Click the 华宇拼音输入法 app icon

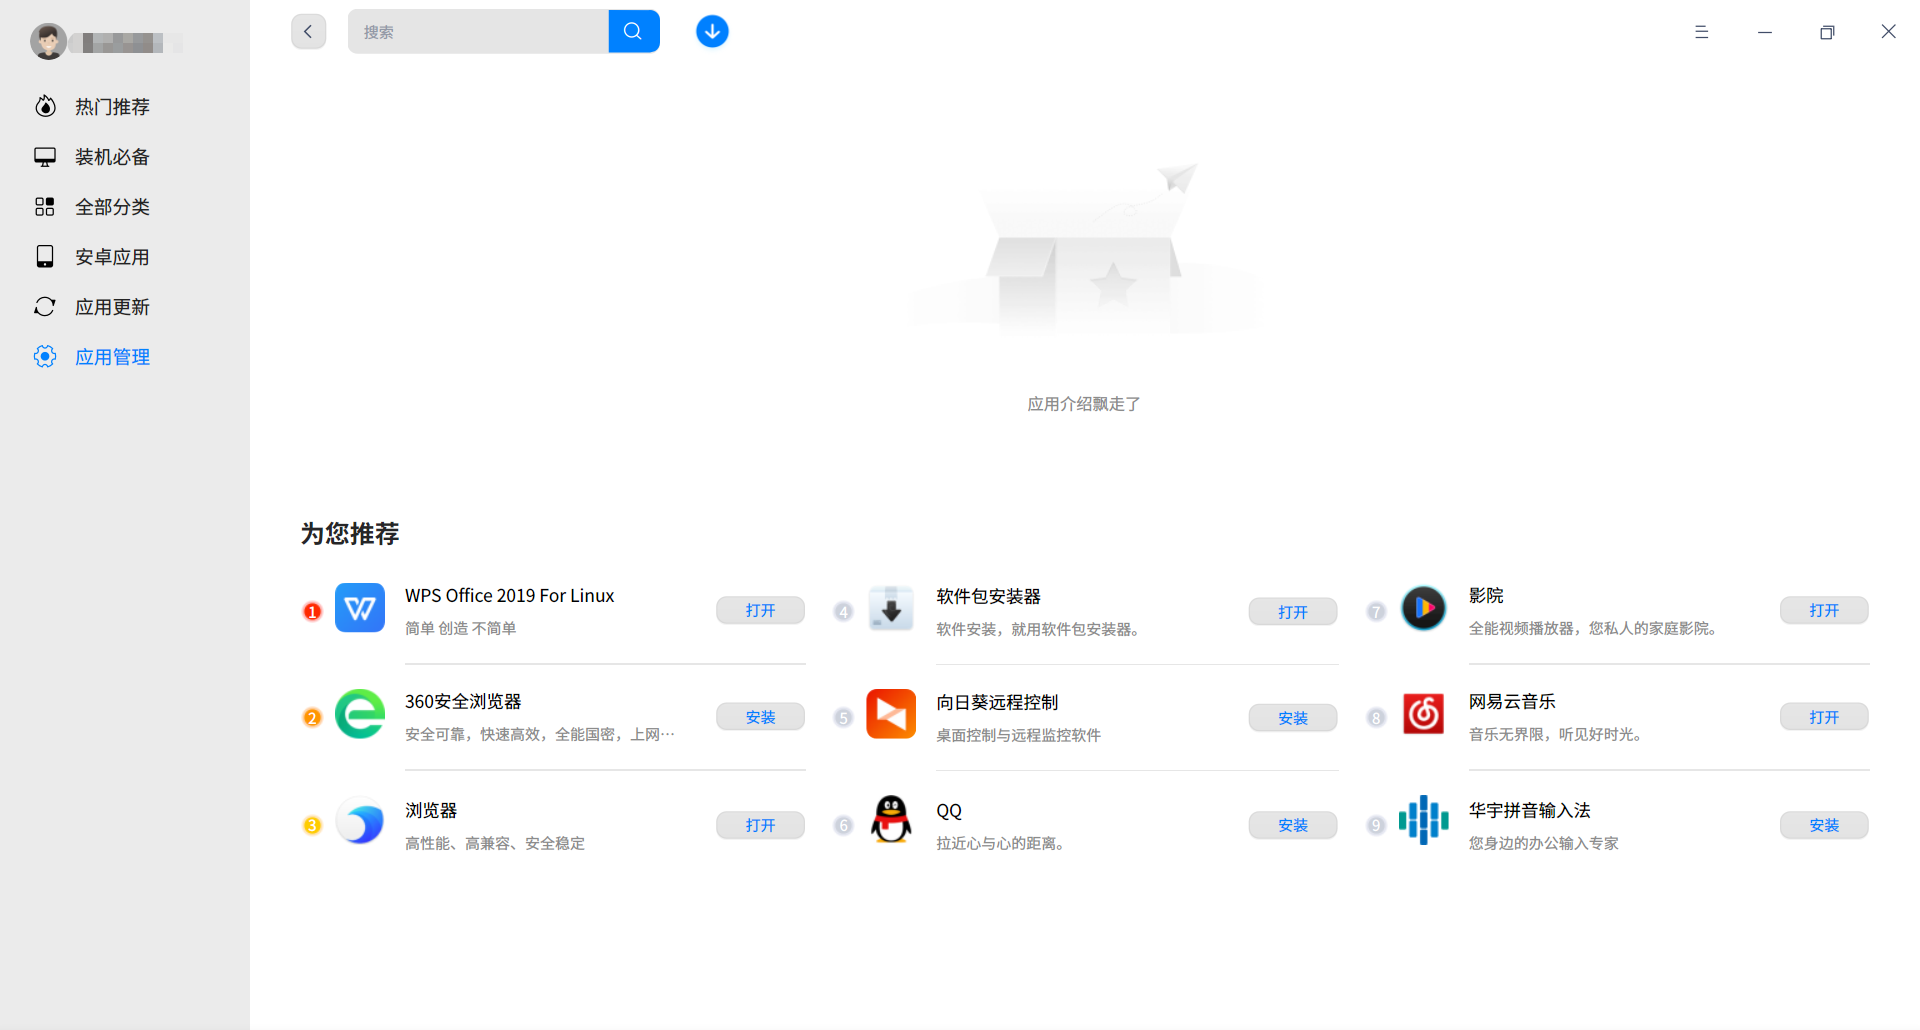(1422, 819)
